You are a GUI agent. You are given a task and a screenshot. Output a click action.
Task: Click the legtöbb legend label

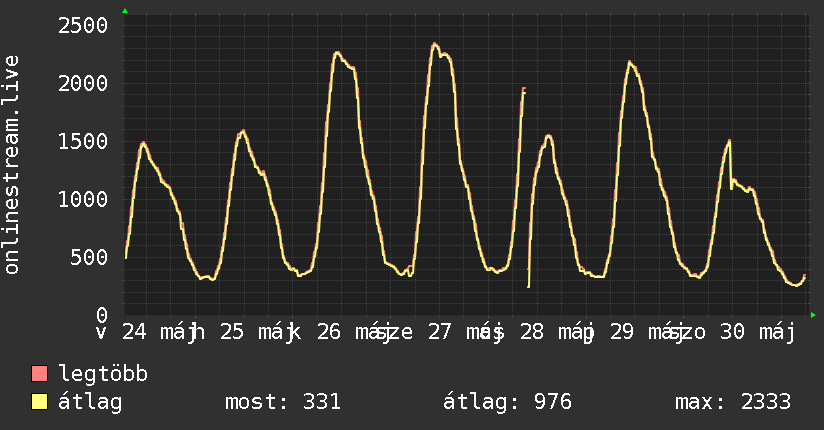click(x=104, y=374)
